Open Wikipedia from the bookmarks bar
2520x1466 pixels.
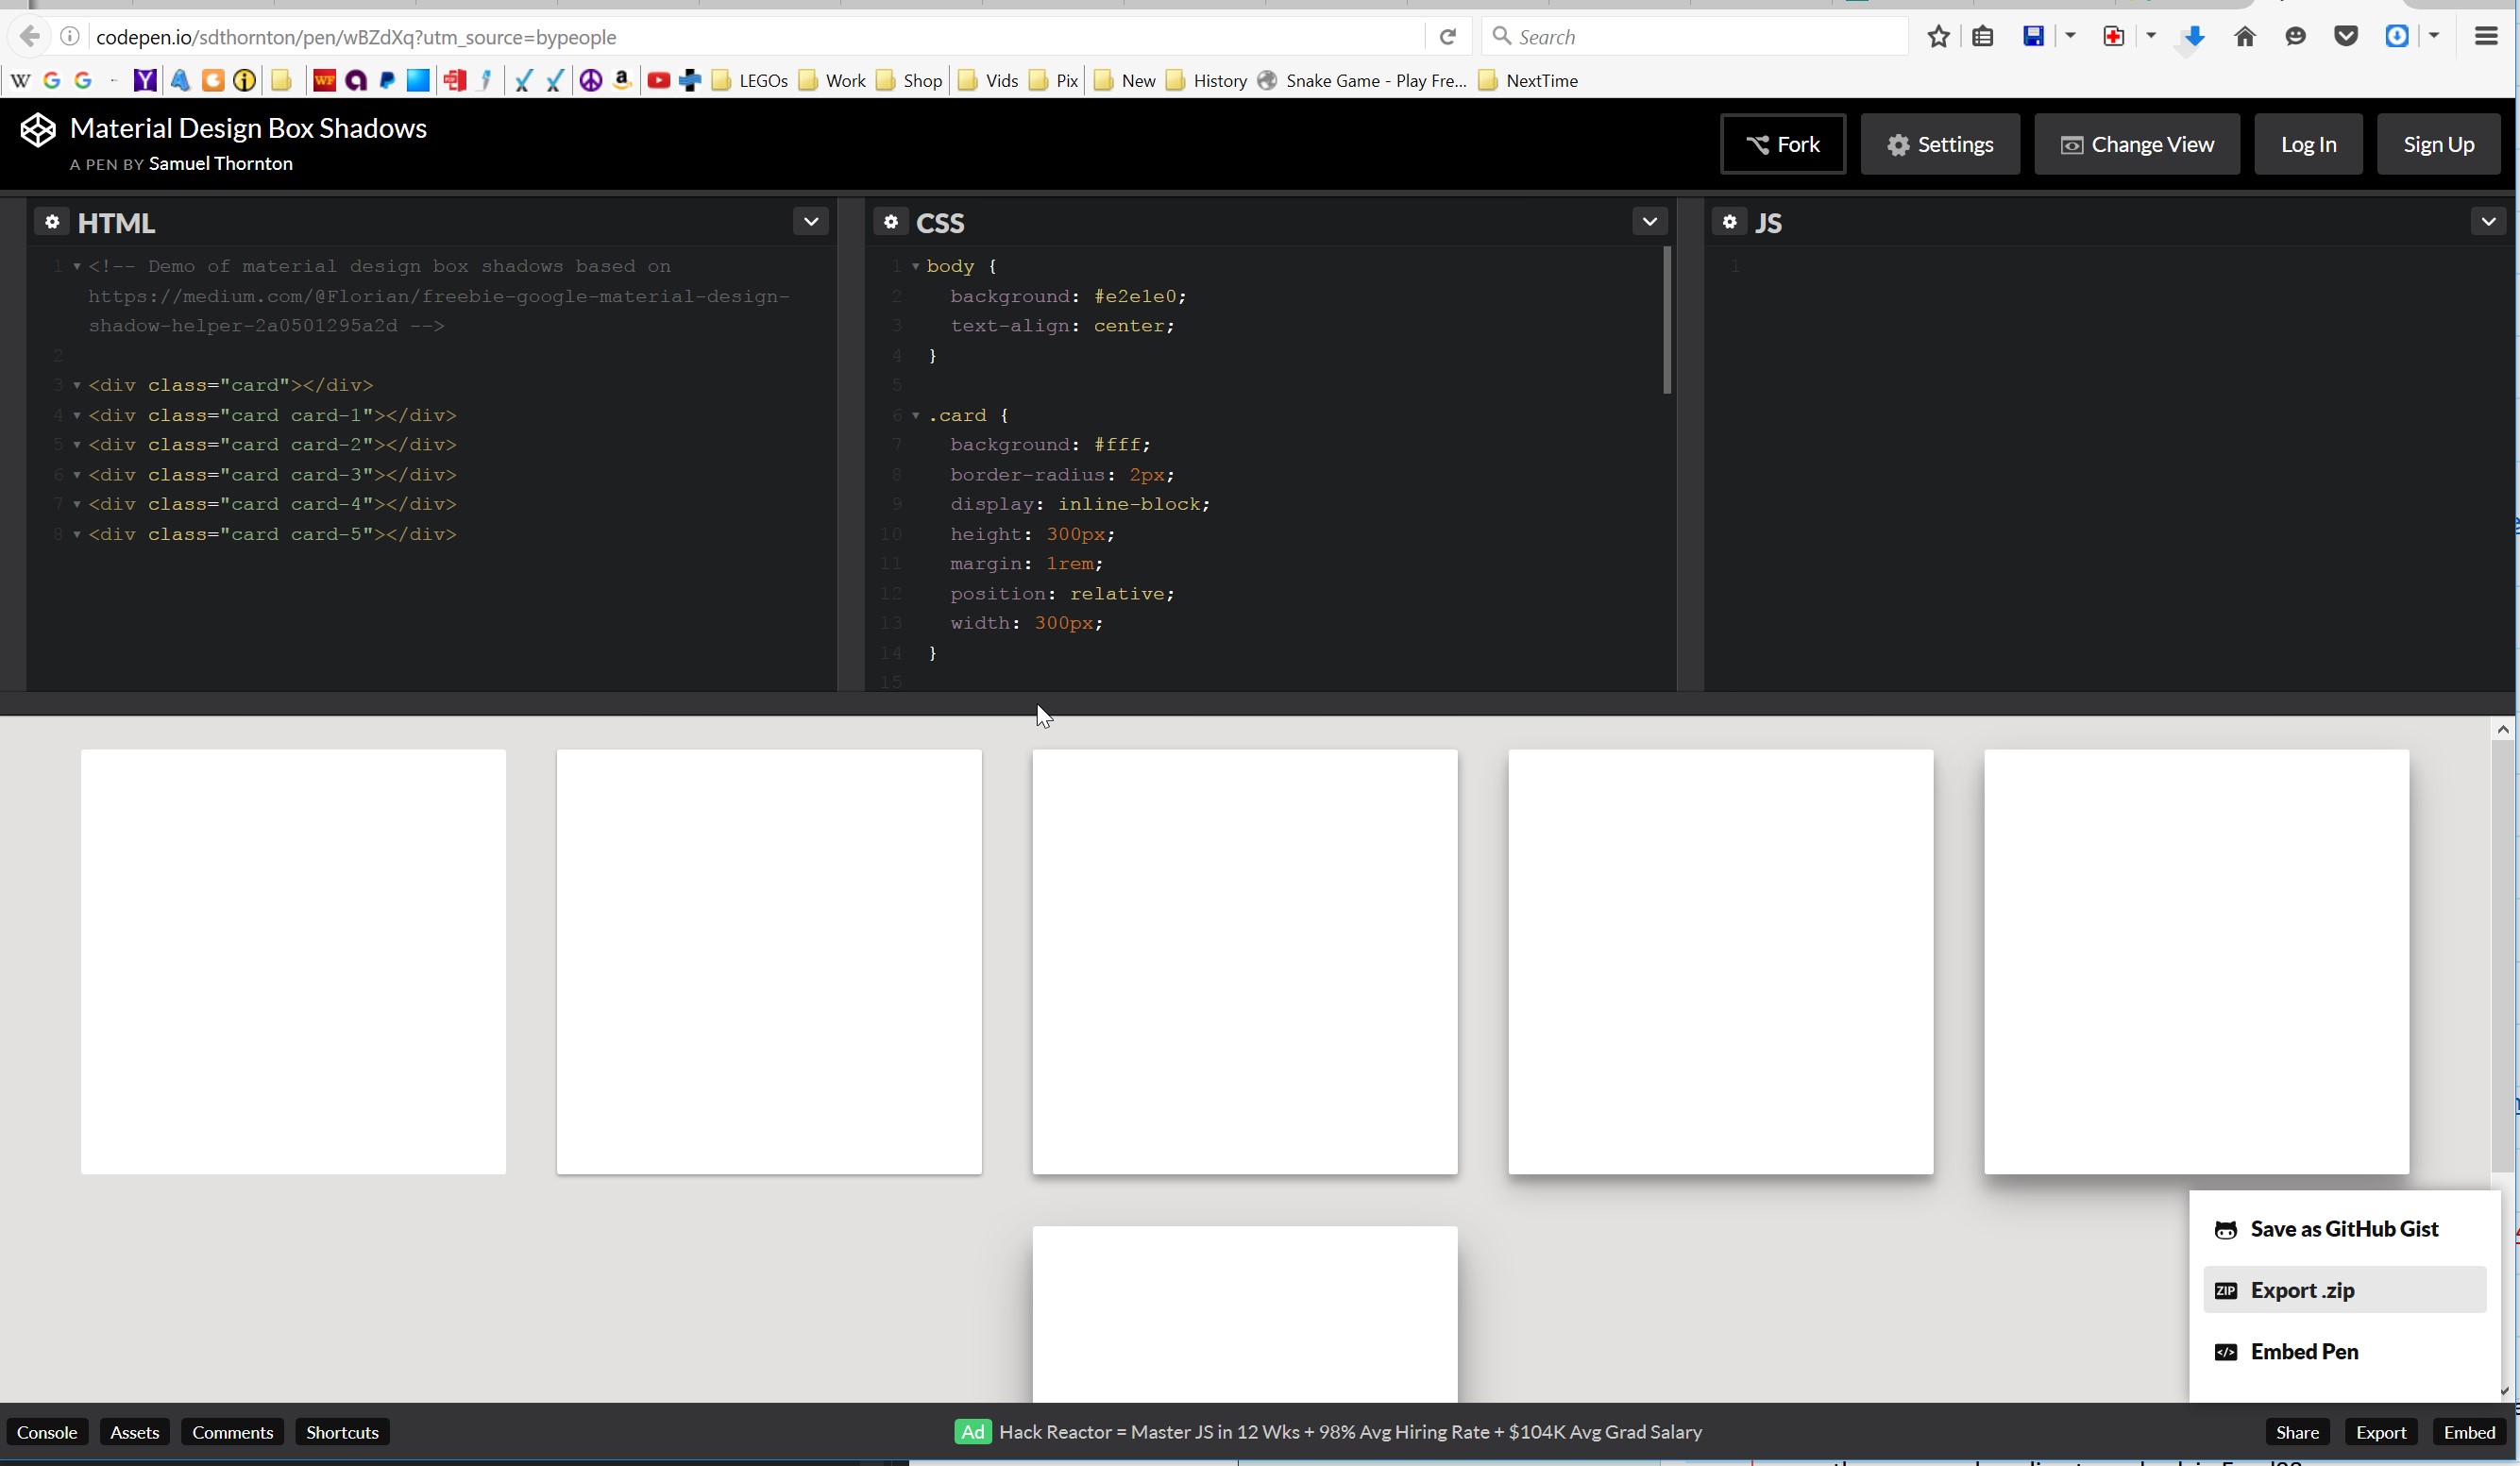(x=20, y=80)
